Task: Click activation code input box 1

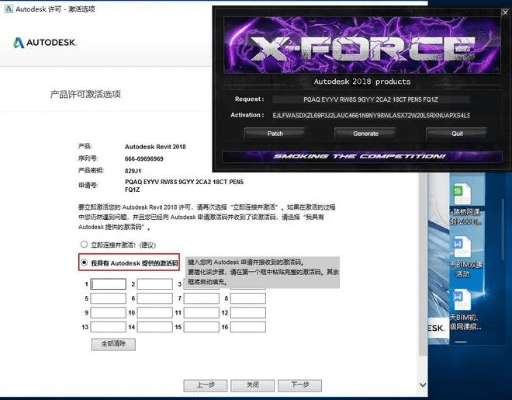Action: pos(108,284)
